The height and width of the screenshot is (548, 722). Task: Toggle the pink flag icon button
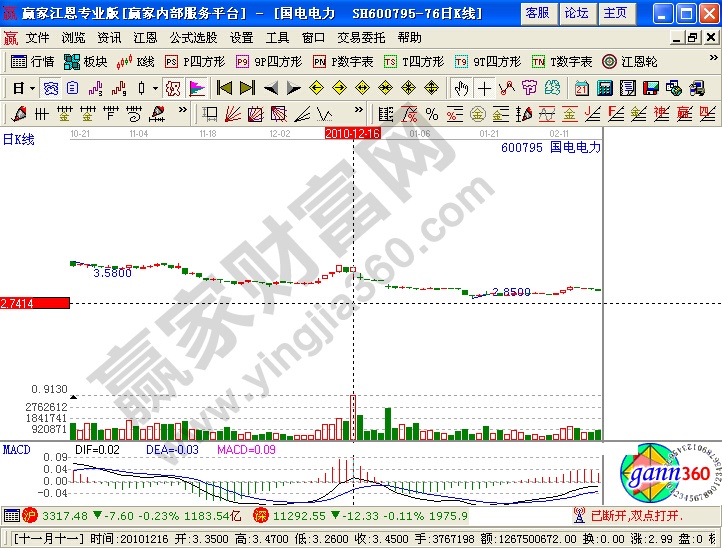pyautogui.click(x=196, y=87)
